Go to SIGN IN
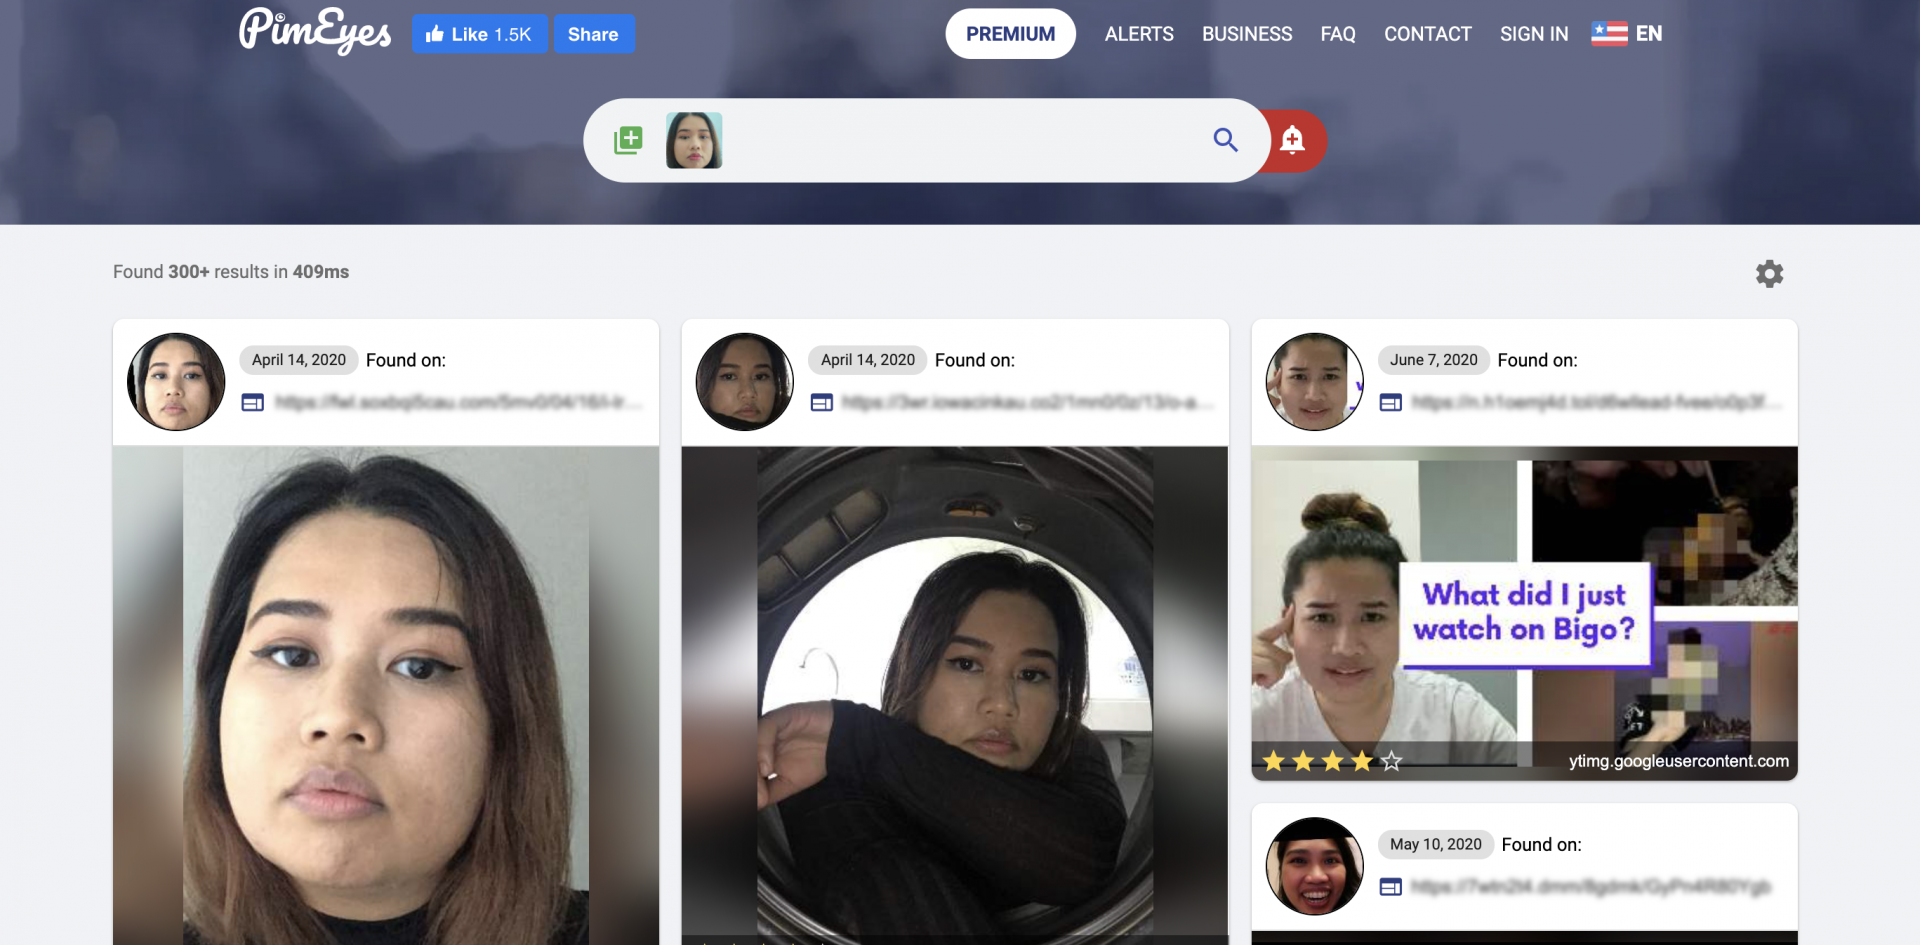The width and height of the screenshot is (1920, 945). click(x=1533, y=33)
